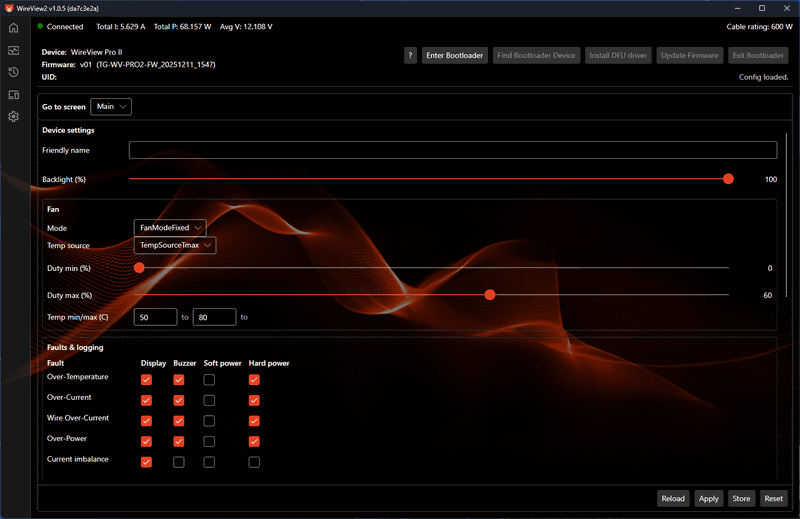The height and width of the screenshot is (519, 800).
Task: Toggle Wire Over-Current Buzzer checkbox
Action: pos(179,421)
